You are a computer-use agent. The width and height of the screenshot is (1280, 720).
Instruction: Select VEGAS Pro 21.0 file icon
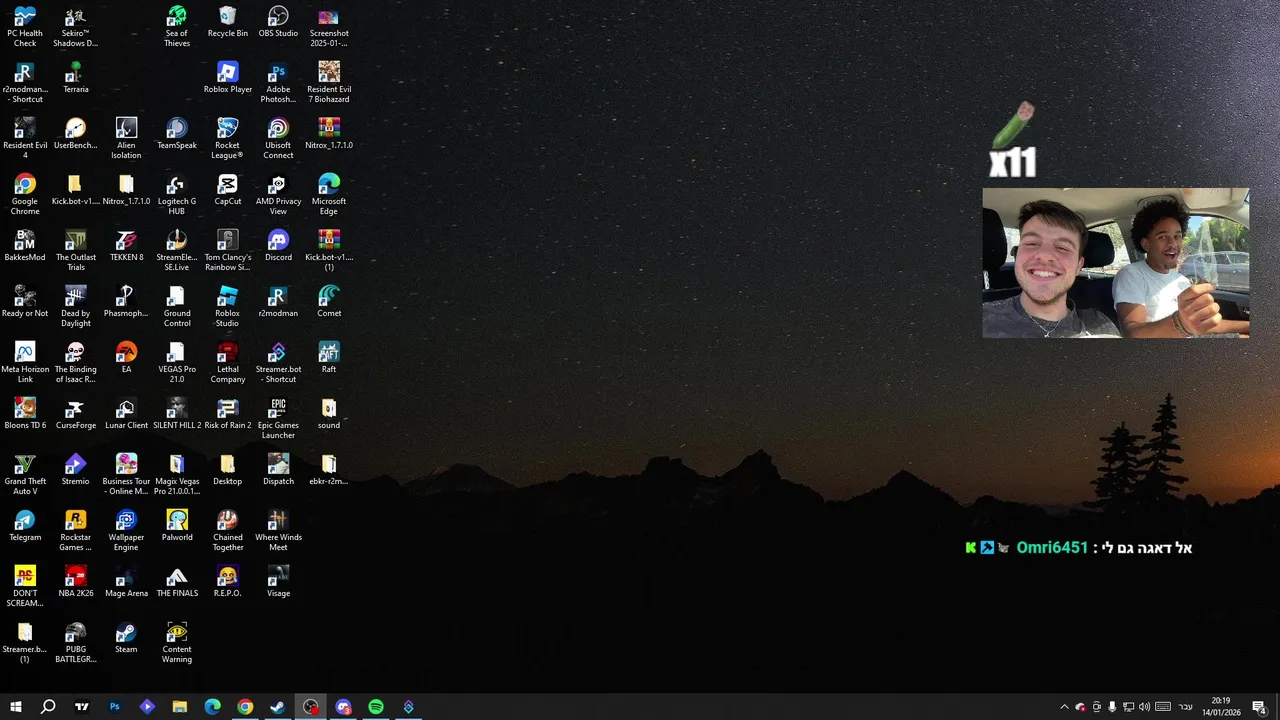(177, 363)
